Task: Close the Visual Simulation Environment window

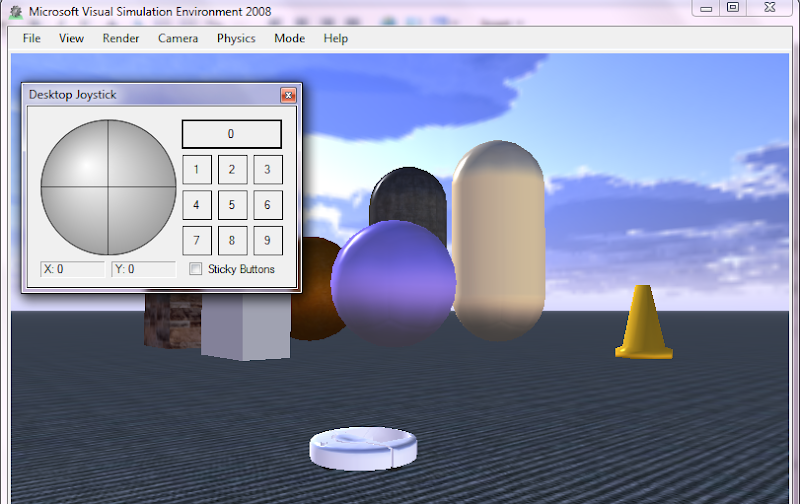Action: pos(770,8)
